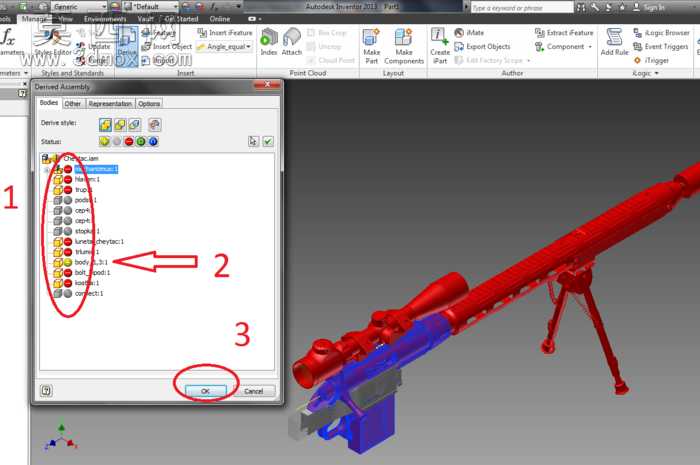
Task: Click the keyword search field
Action: pos(522,7)
